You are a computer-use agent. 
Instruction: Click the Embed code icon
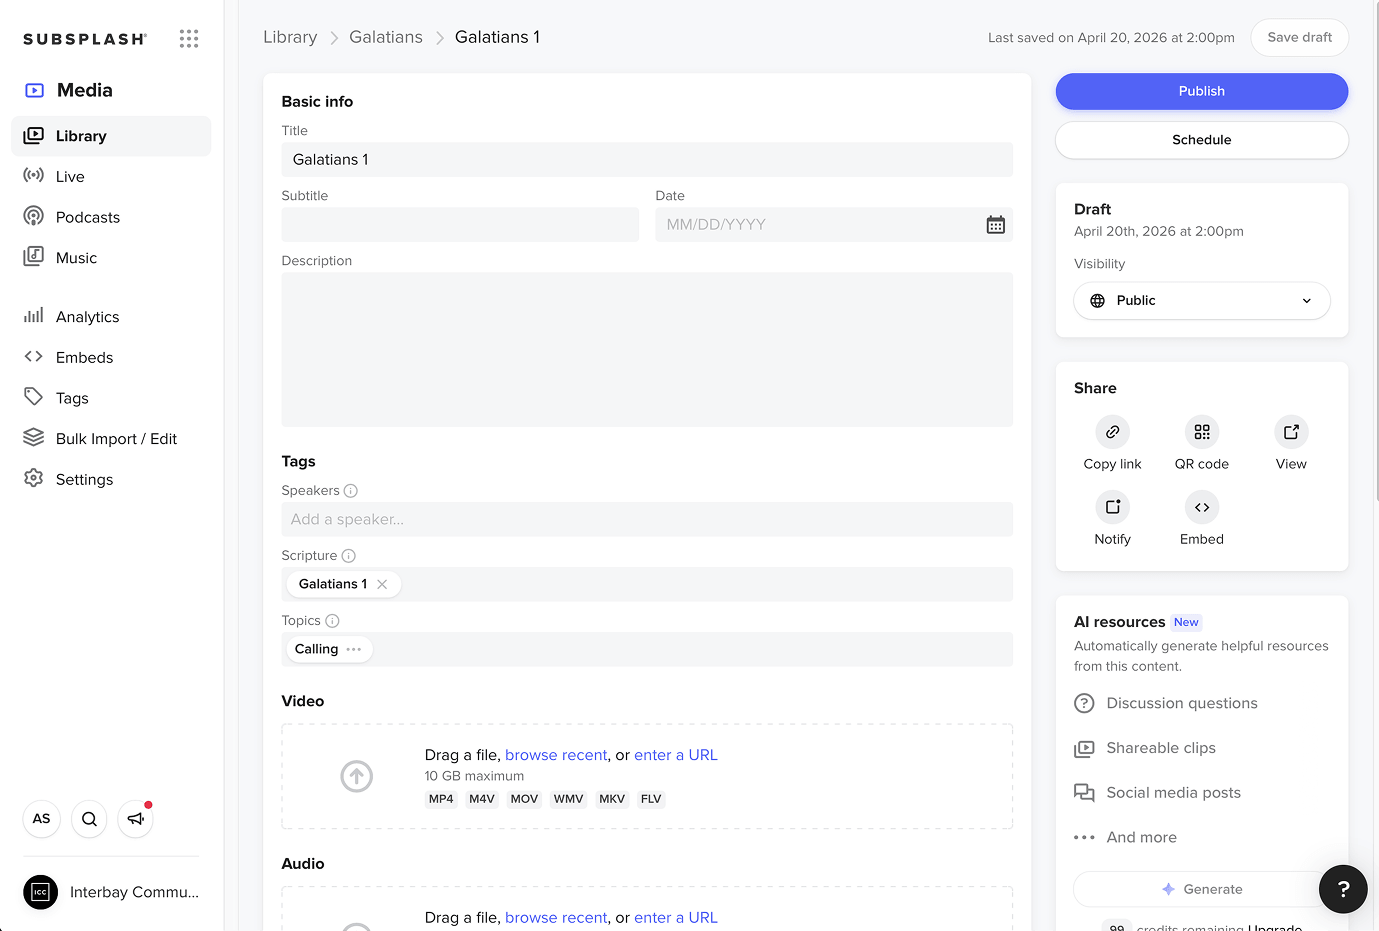1202,507
